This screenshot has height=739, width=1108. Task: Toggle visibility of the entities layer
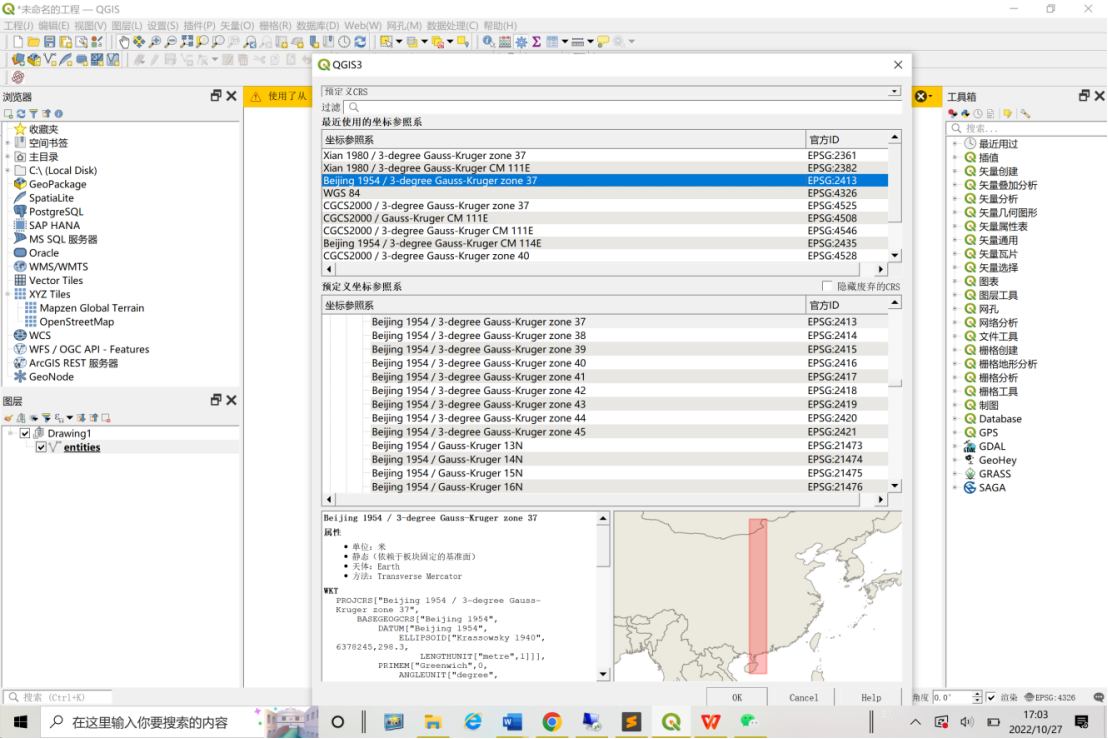[x=41, y=448]
